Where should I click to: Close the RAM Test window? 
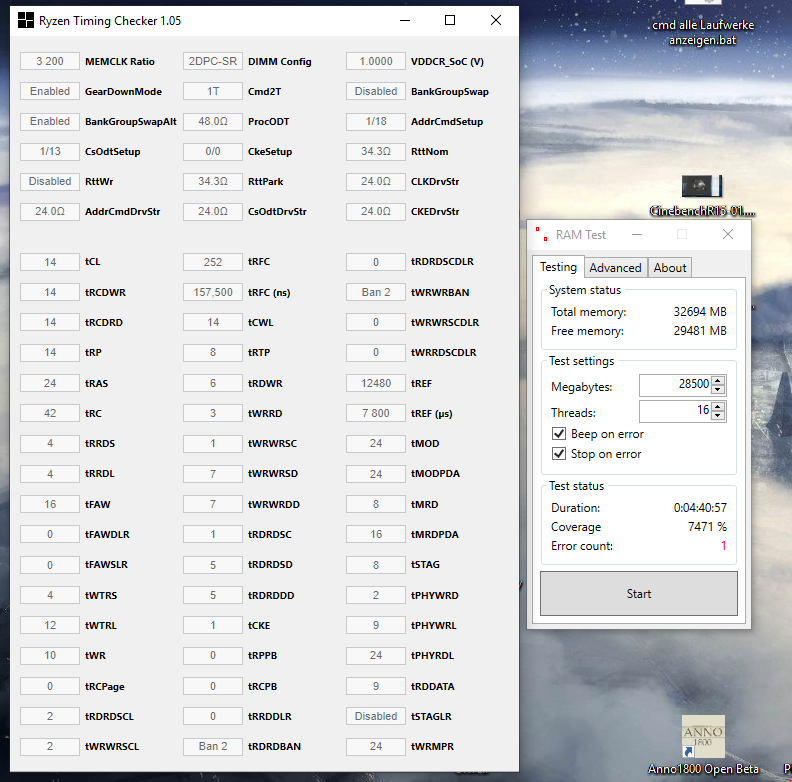[728, 234]
